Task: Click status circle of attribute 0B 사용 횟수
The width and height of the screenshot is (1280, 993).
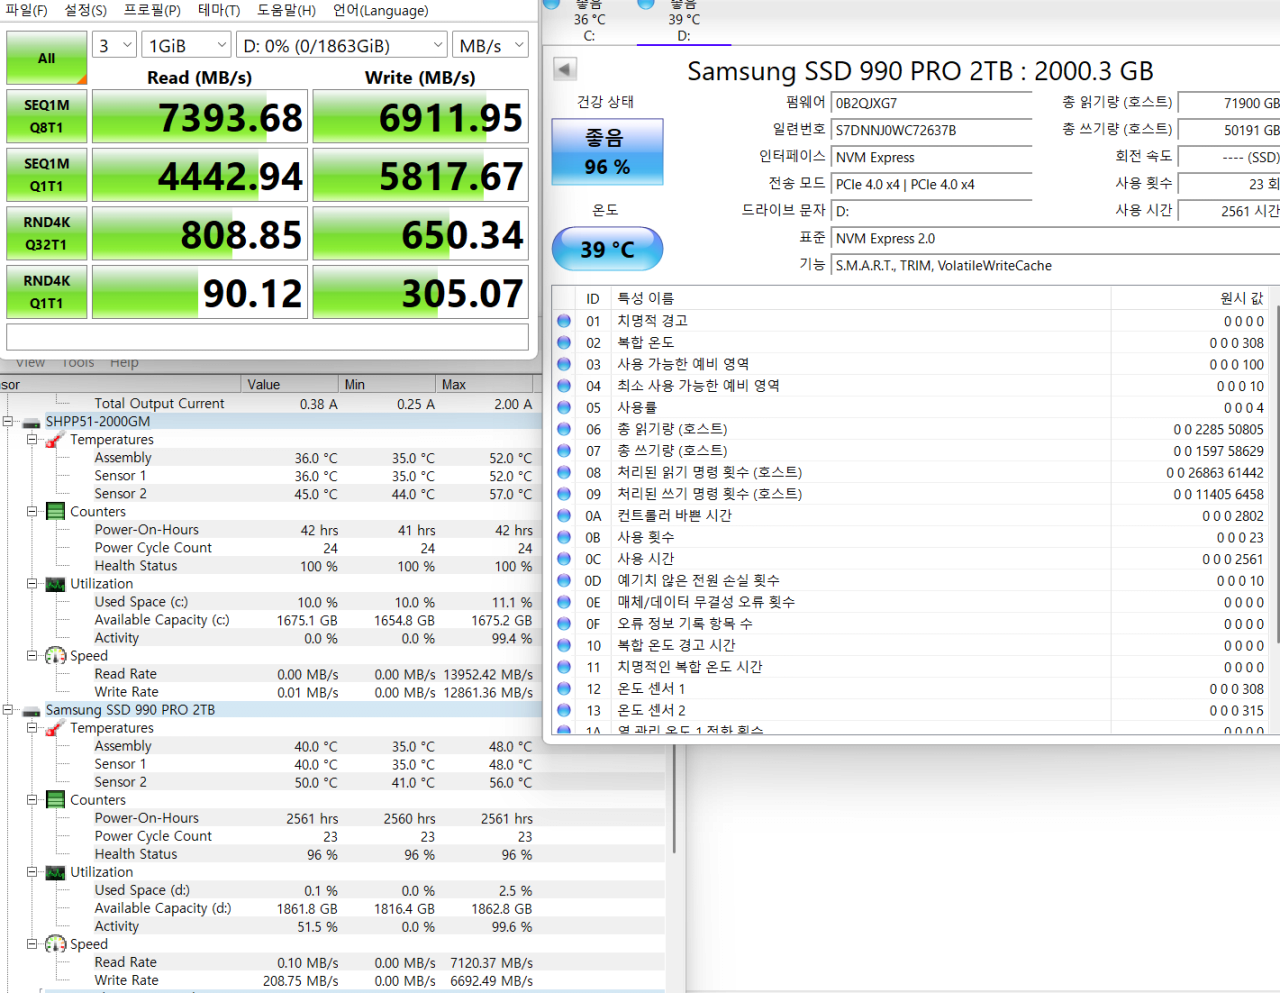Action: pyautogui.click(x=564, y=537)
